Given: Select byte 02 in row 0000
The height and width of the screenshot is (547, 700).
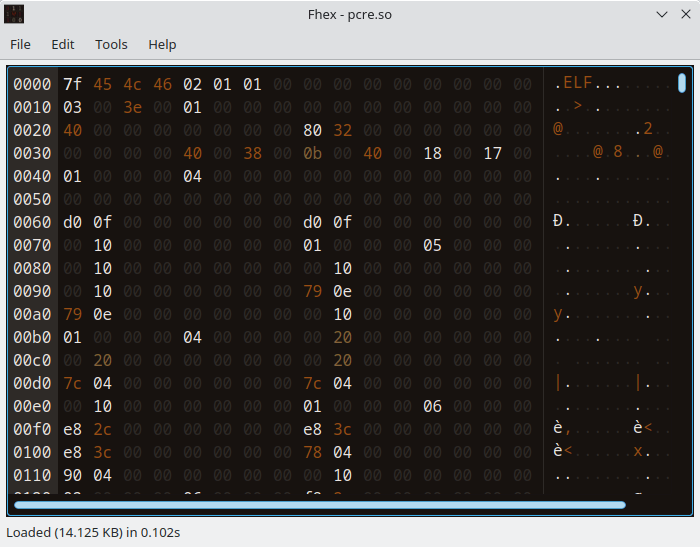Looking at the screenshot, I should 192,84.
